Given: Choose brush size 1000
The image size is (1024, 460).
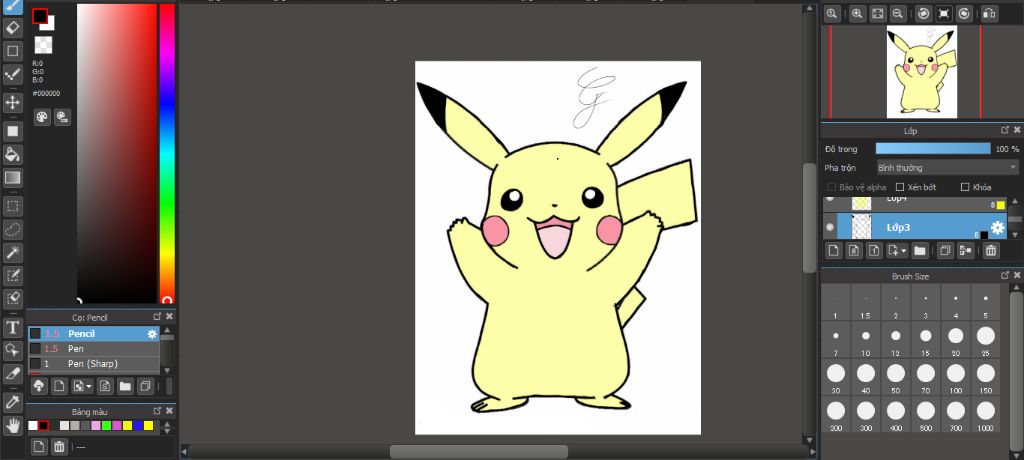Looking at the screenshot, I should coord(985,415).
